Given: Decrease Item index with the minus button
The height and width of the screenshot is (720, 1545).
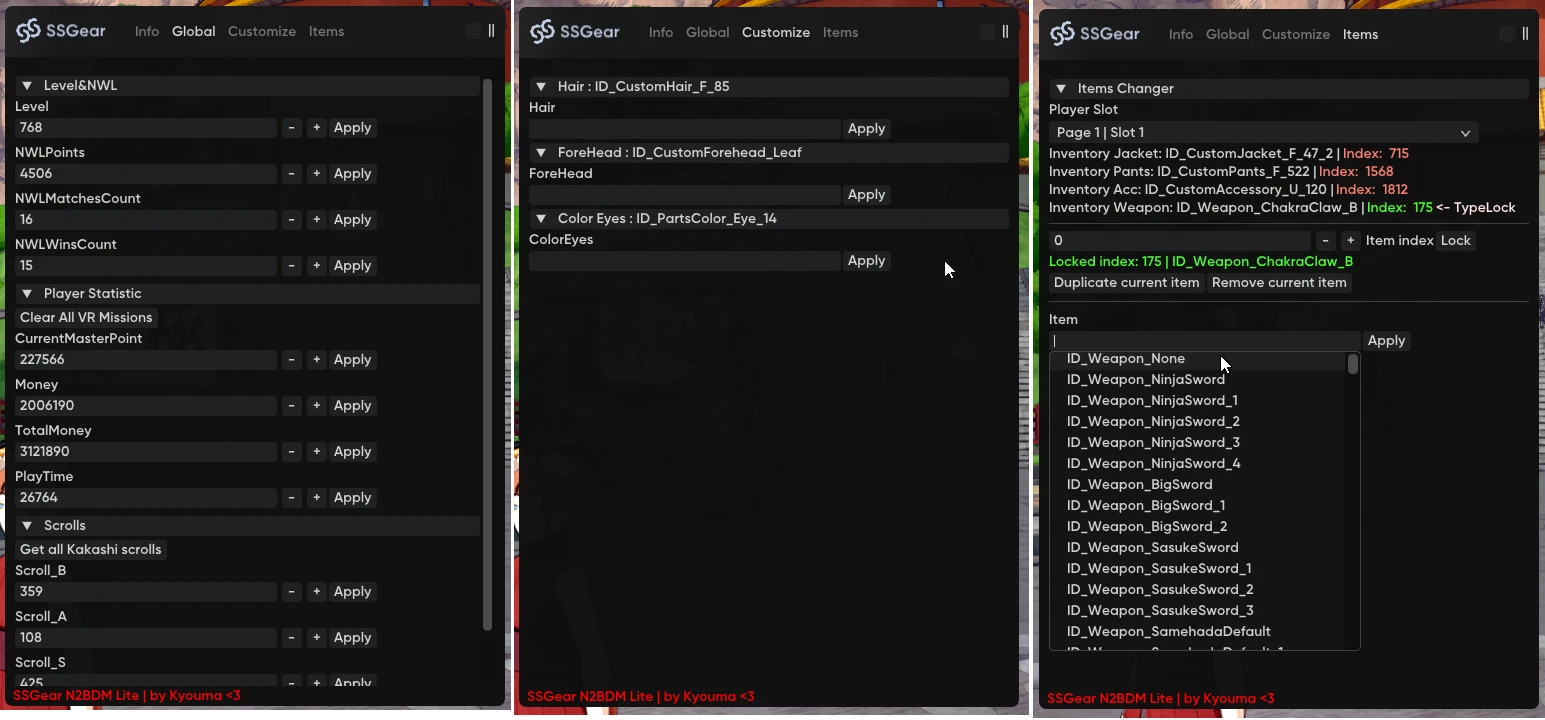Looking at the screenshot, I should coord(1325,241).
